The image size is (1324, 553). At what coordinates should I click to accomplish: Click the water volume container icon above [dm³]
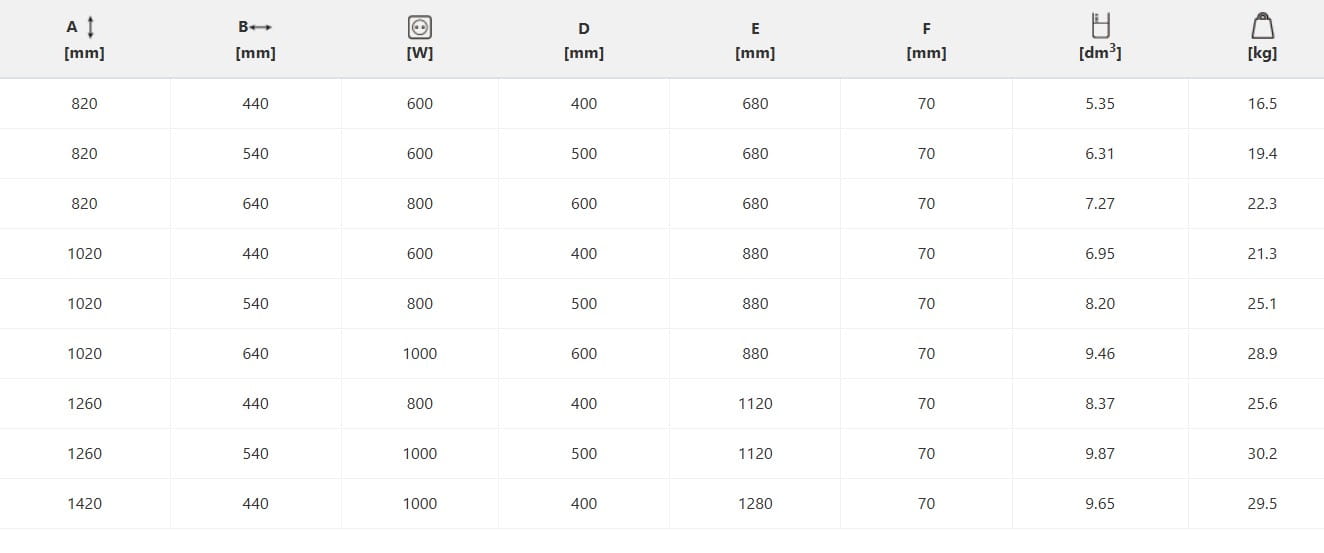pos(1100,26)
